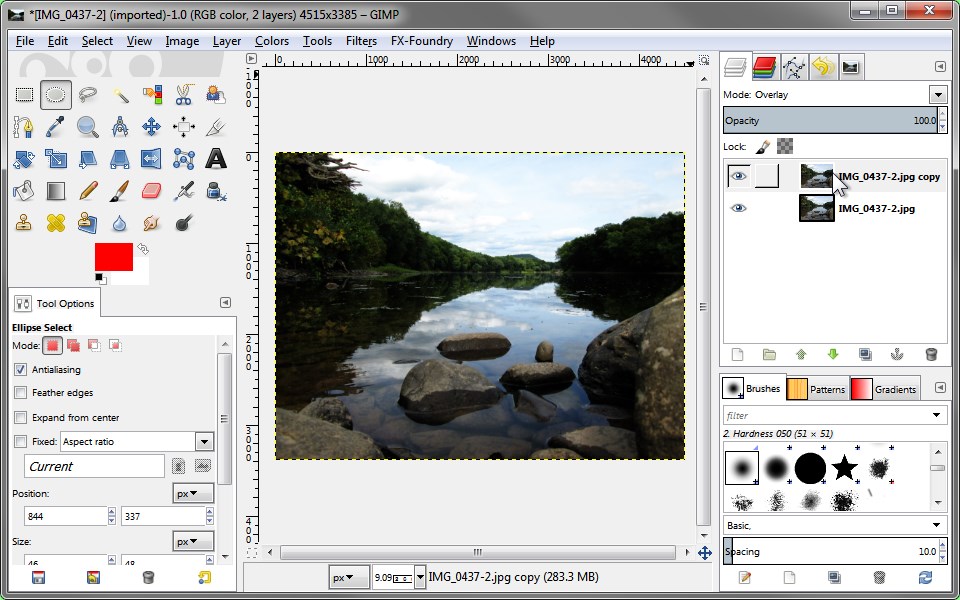Duplicate the layer with the duplicate icon
The height and width of the screenshot is (600, 960).
point(865,354)
